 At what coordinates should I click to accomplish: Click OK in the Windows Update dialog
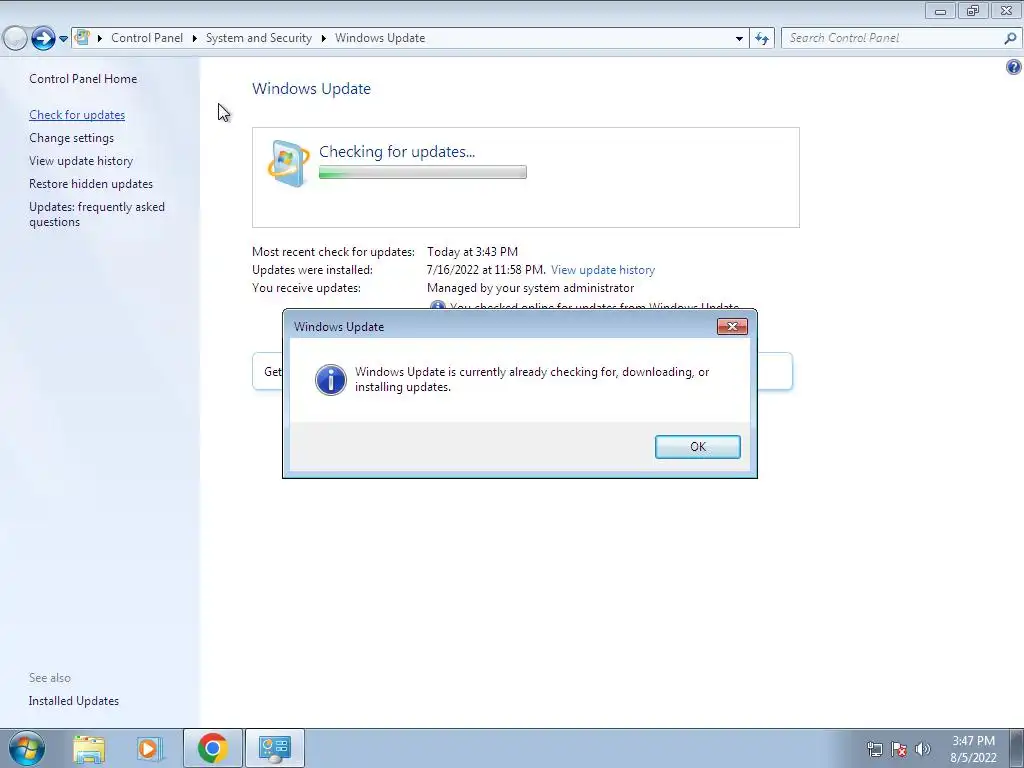click(697, 447)
